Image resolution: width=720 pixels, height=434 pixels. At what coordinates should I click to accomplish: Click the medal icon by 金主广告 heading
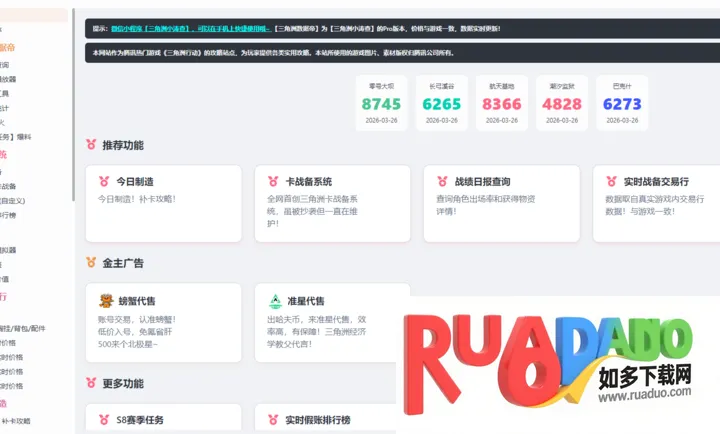[91, 263]
